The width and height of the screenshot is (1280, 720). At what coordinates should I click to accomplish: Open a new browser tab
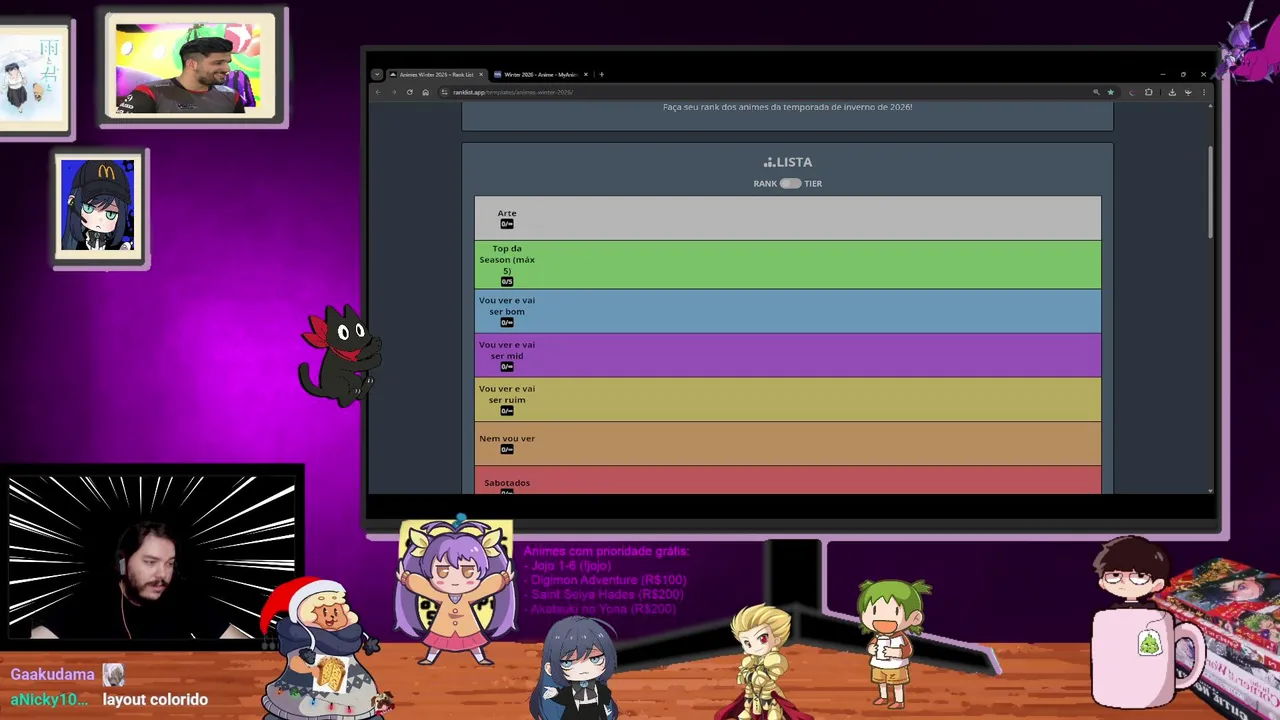point(601,74)
